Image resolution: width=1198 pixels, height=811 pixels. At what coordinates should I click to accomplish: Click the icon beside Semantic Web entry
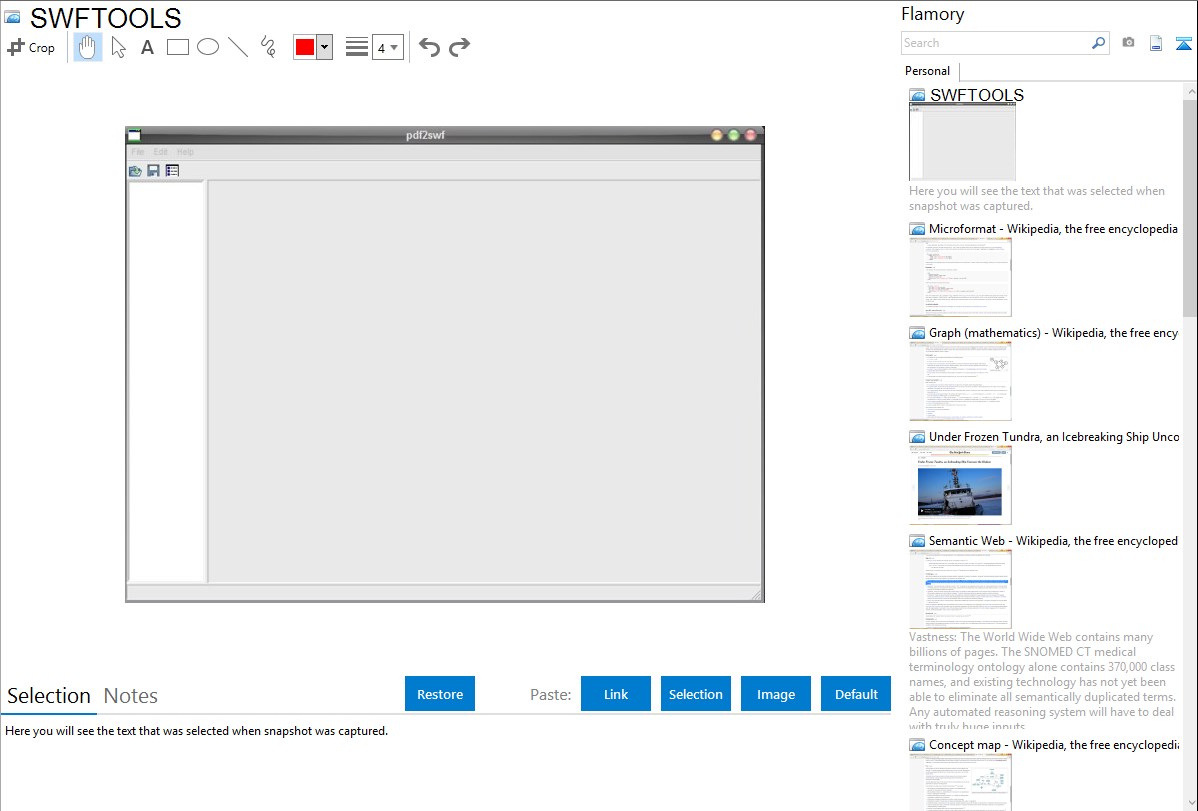(918, 541)
